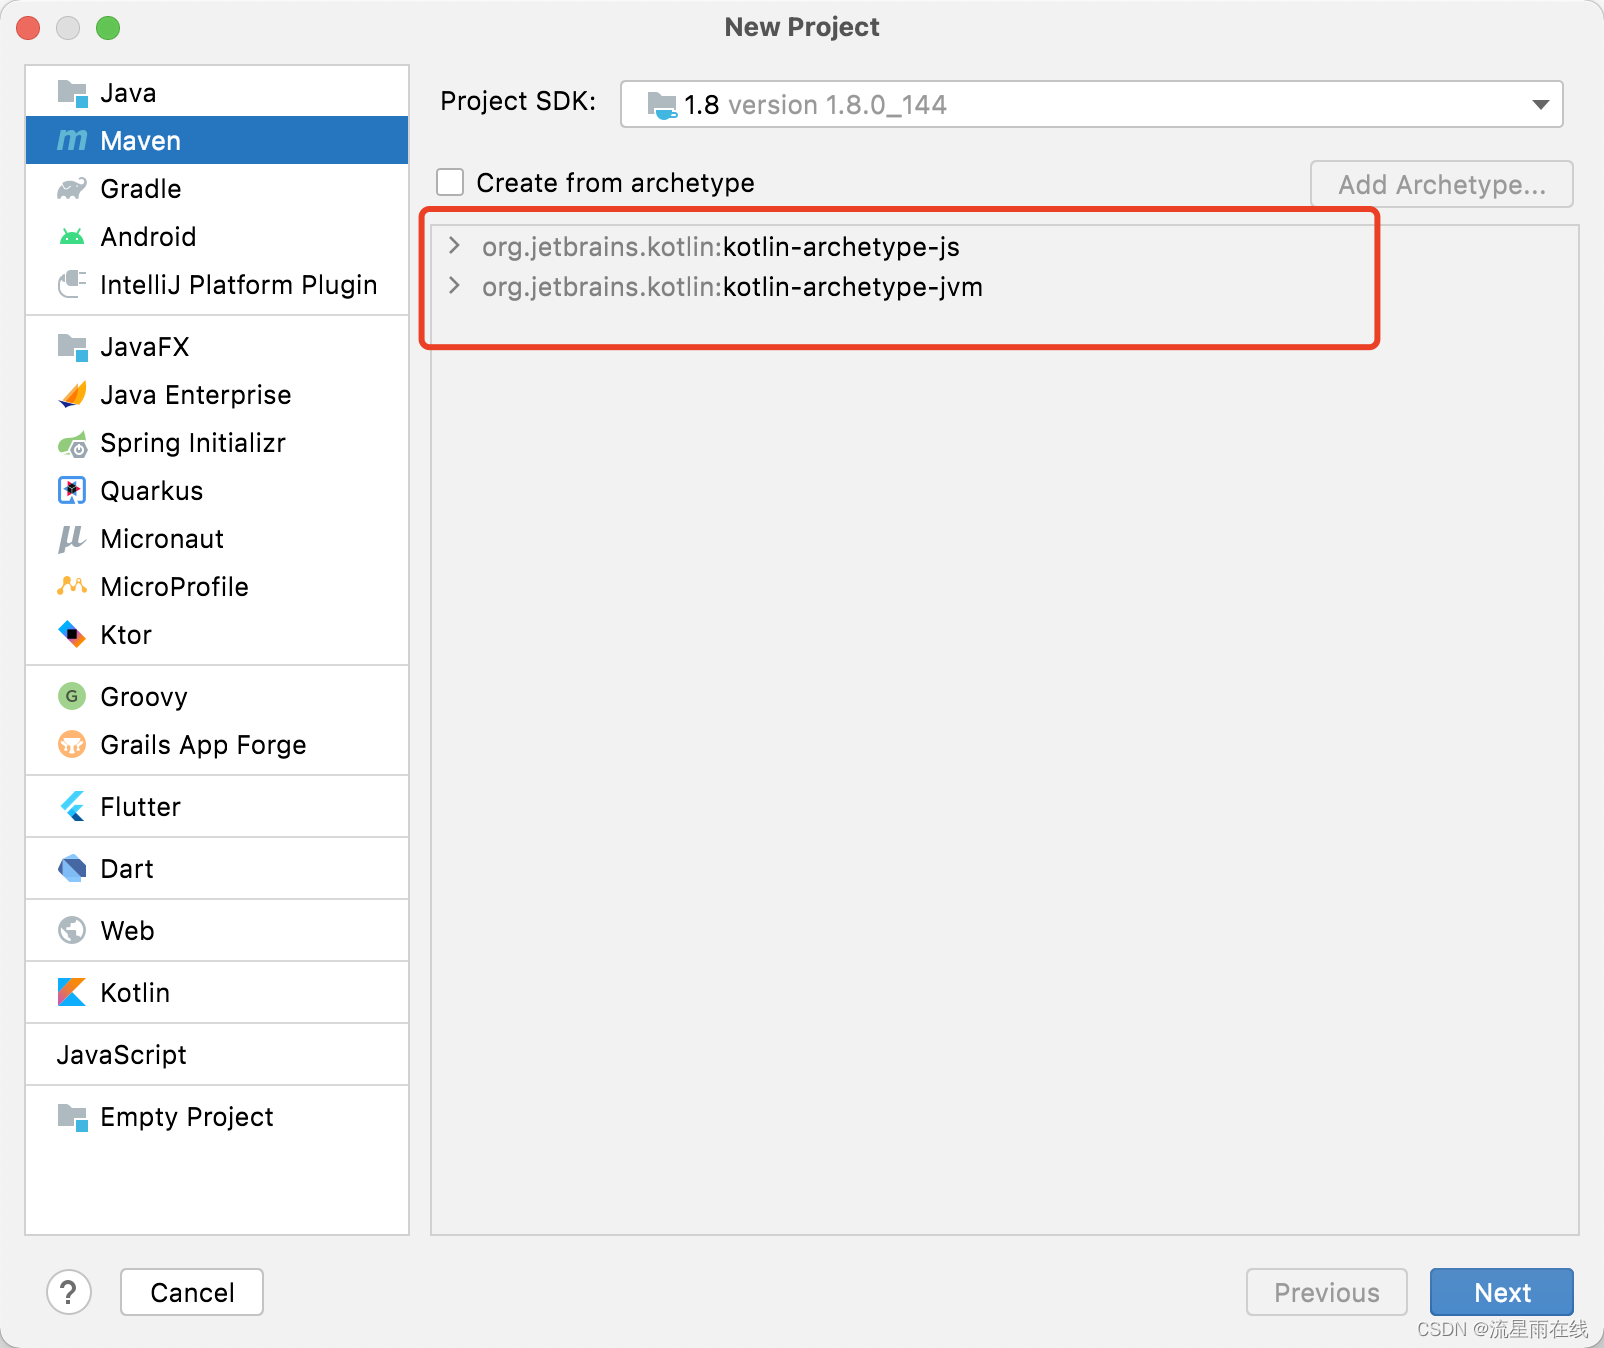Choose Empty Project option

pyautogui.click(x=217, y=1117)
